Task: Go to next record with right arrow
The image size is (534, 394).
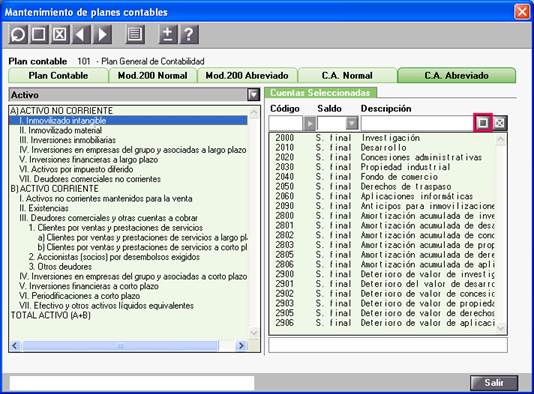Action: pos(102,34)
